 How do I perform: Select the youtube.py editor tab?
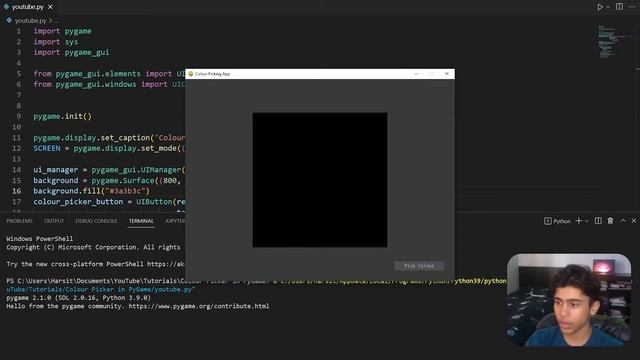click(28, 7)
